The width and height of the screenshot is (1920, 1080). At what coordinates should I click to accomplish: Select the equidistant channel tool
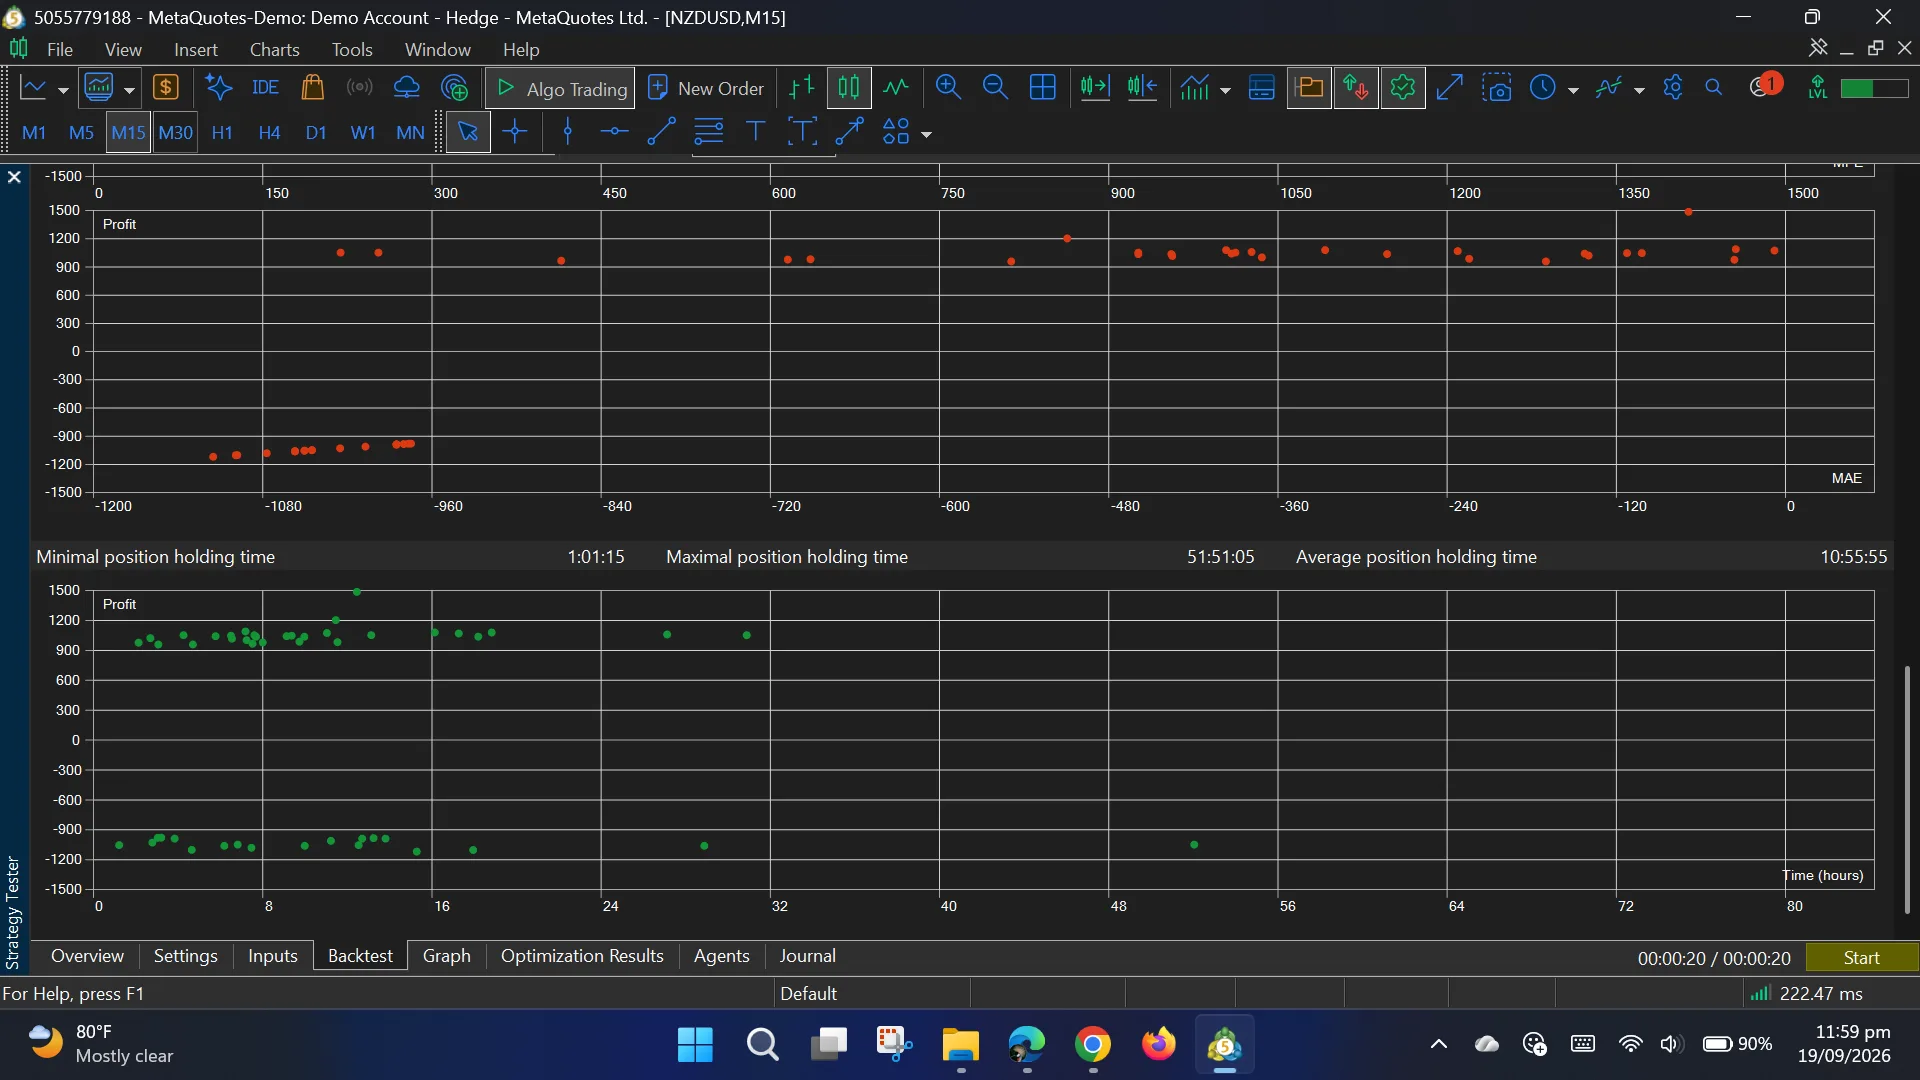pyautogui.click(x=708, y=132)
